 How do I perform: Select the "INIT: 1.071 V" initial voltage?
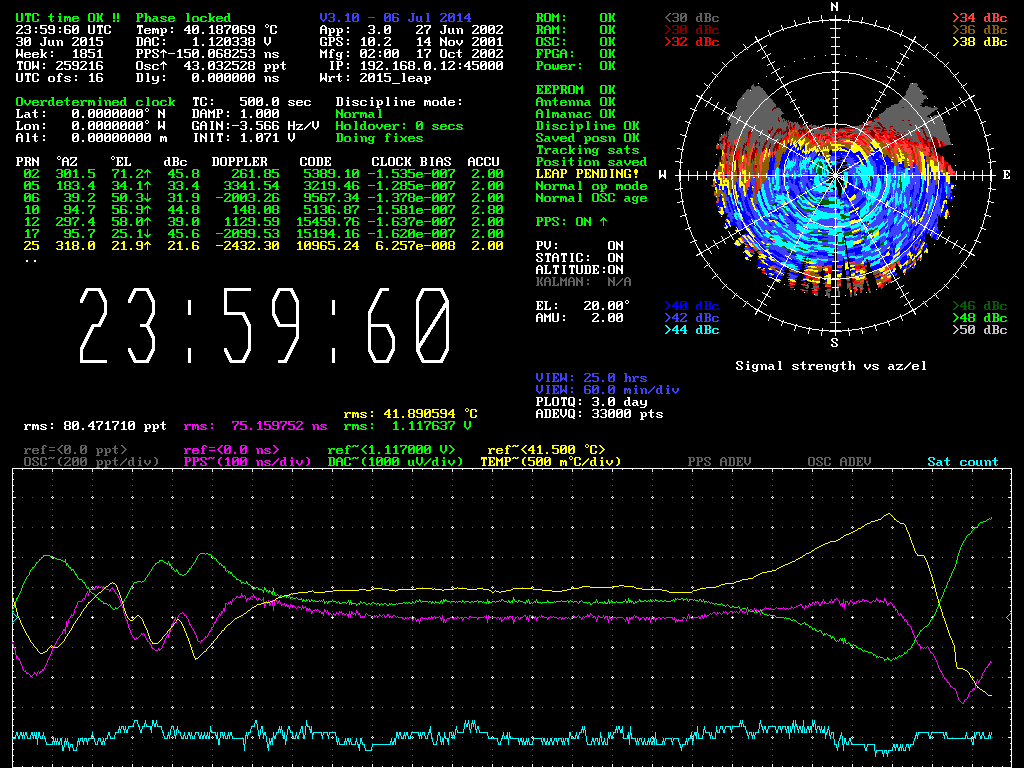point(244,138)
